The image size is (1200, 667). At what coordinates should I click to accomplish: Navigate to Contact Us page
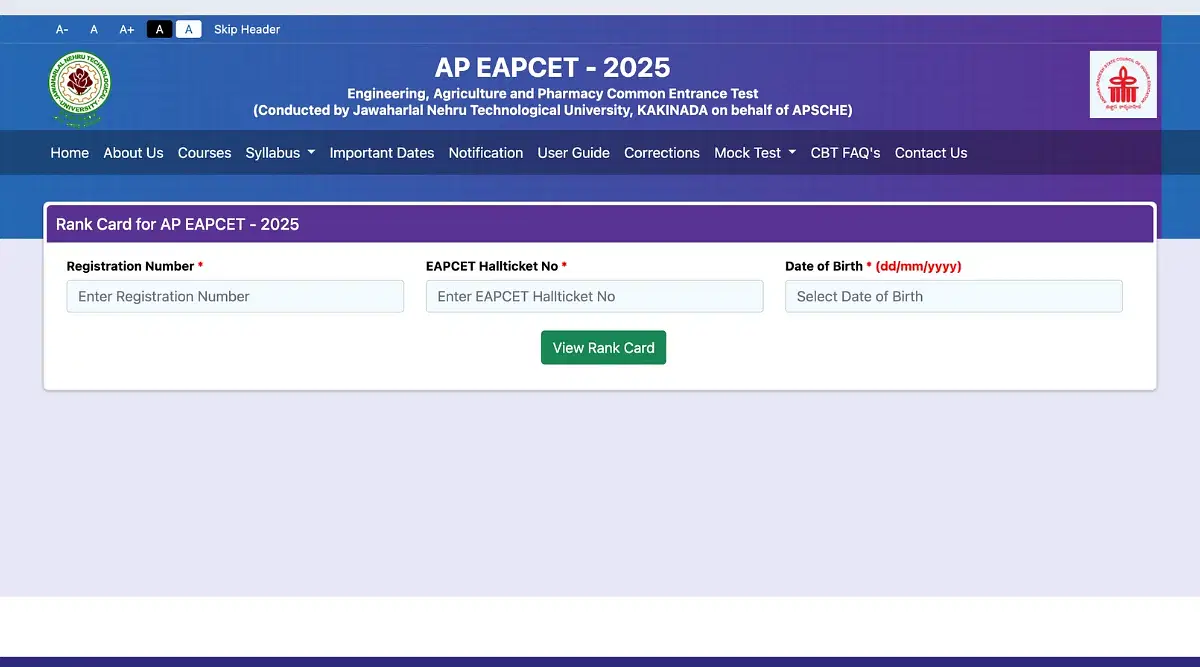931,153
